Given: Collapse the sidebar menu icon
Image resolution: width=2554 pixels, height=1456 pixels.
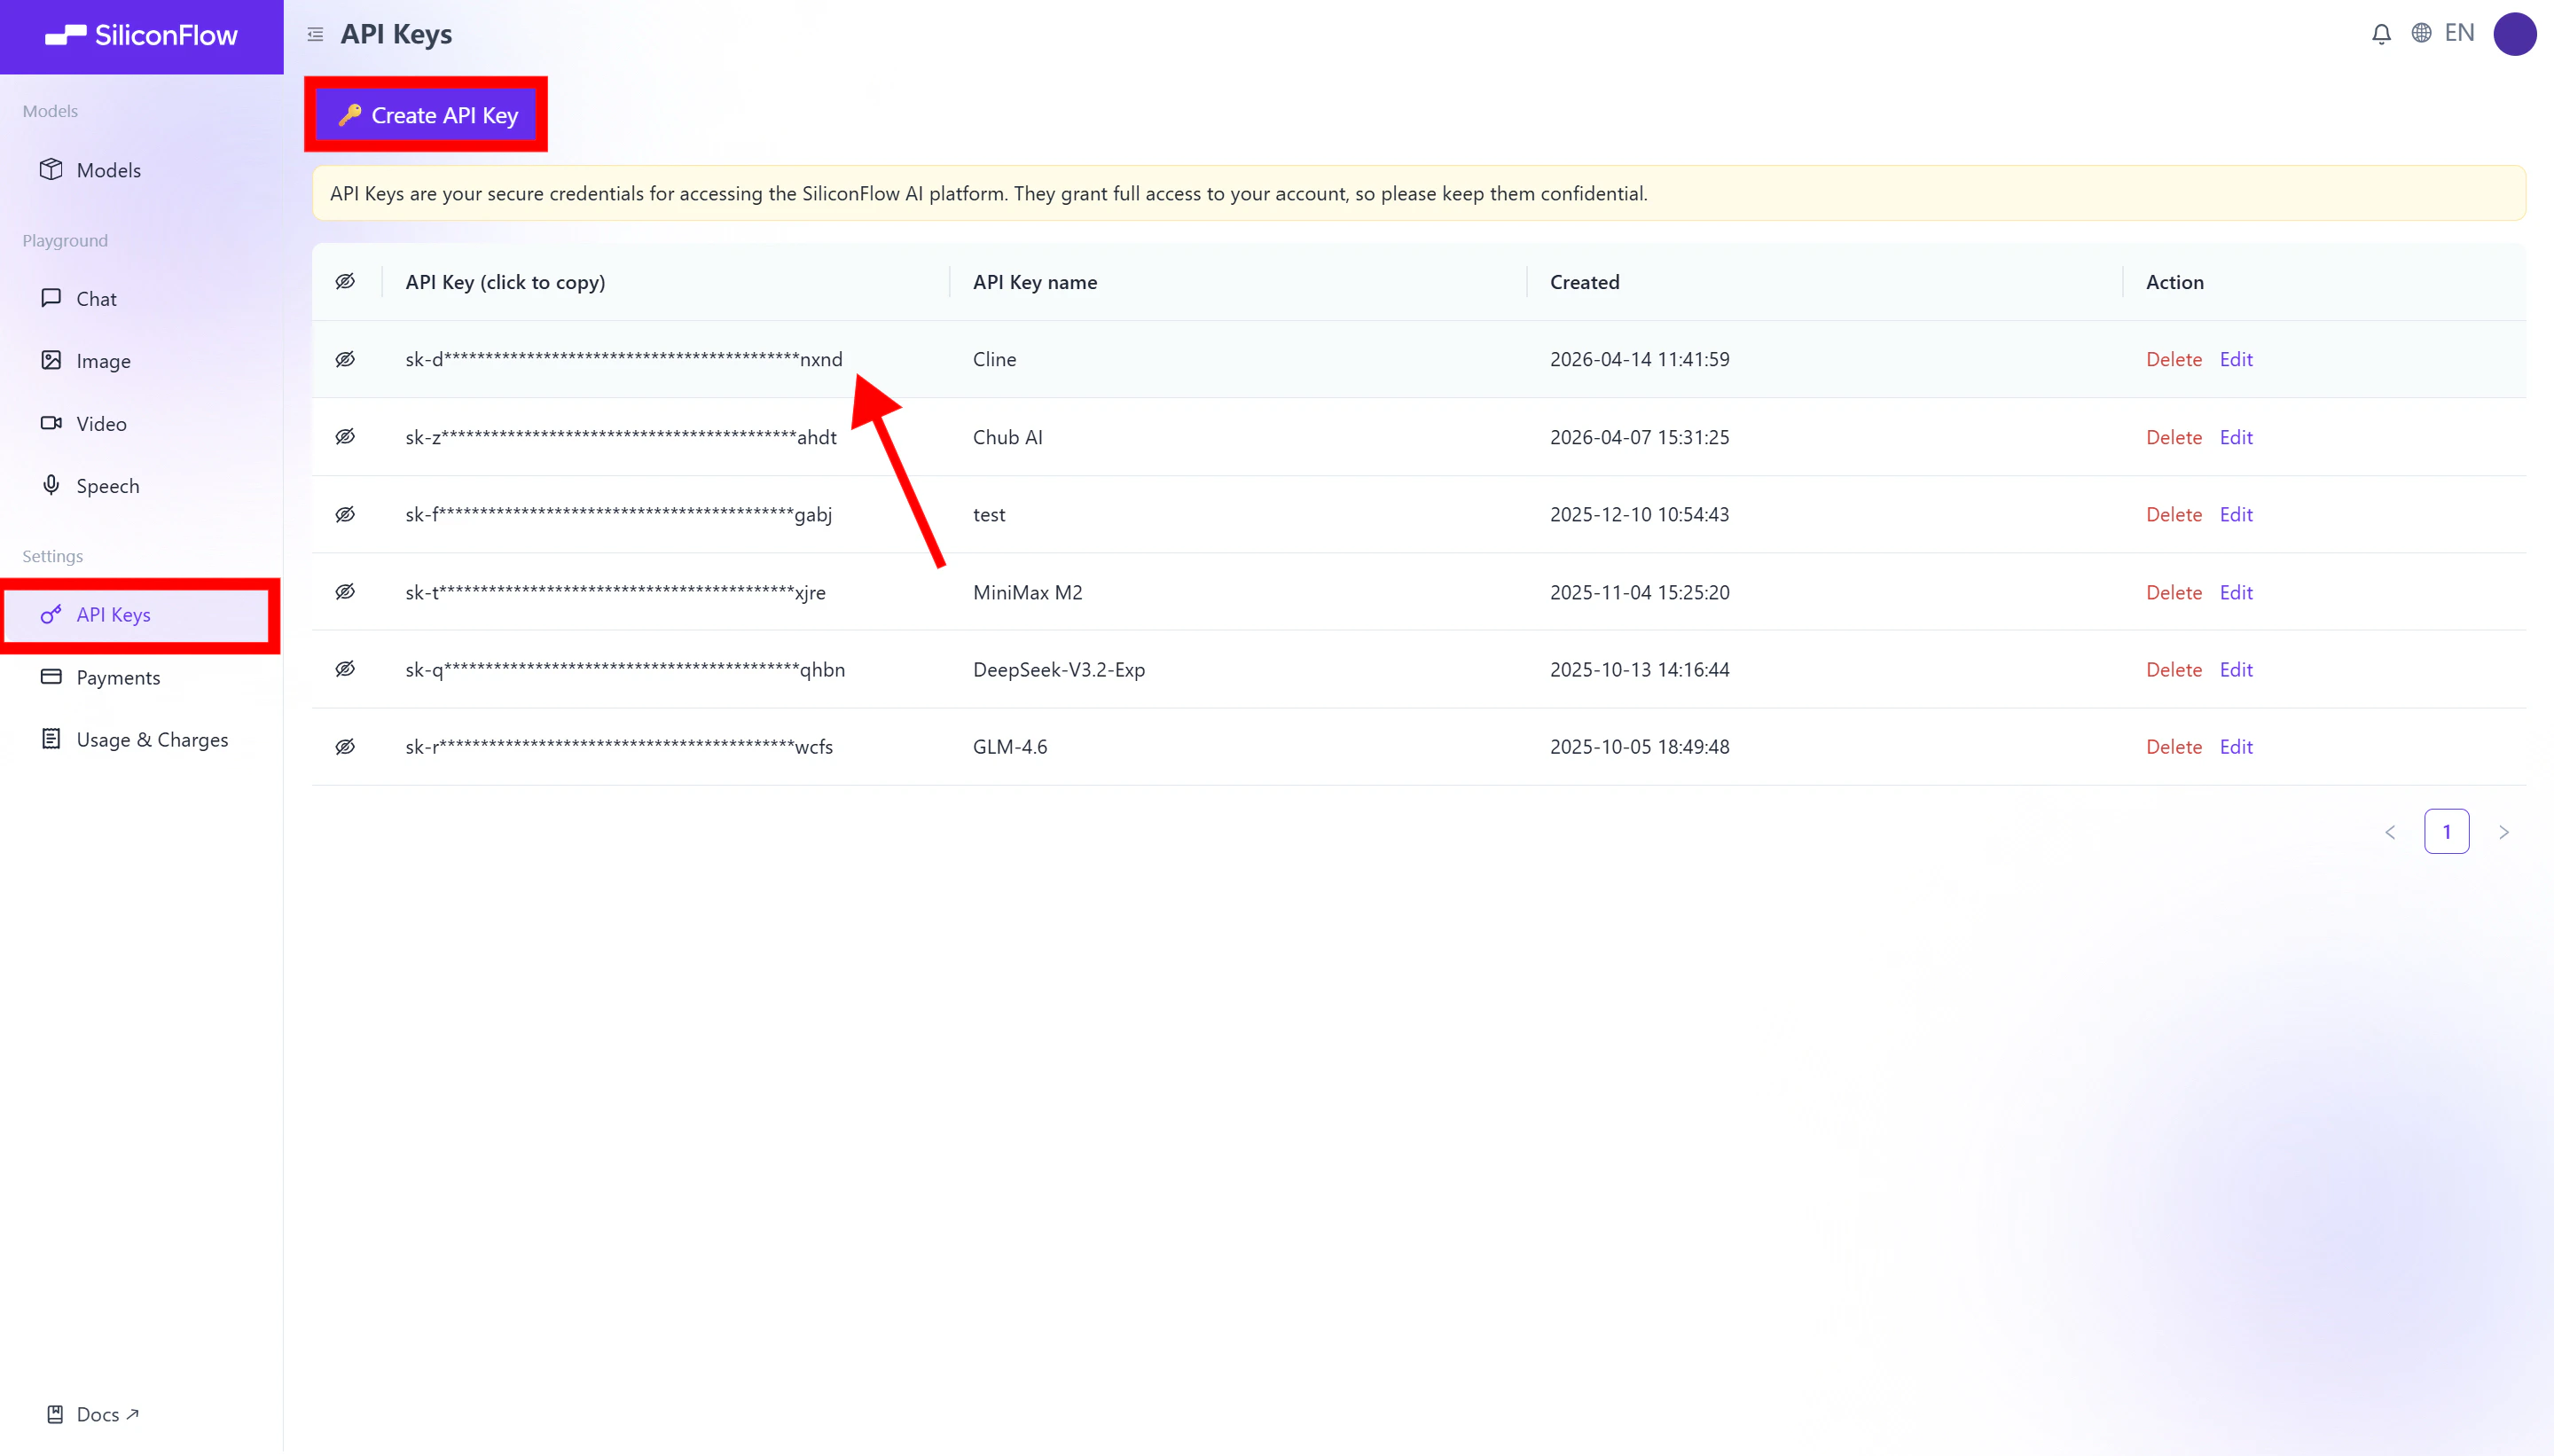Looking at the screenshot, I should tap(315, 35).
